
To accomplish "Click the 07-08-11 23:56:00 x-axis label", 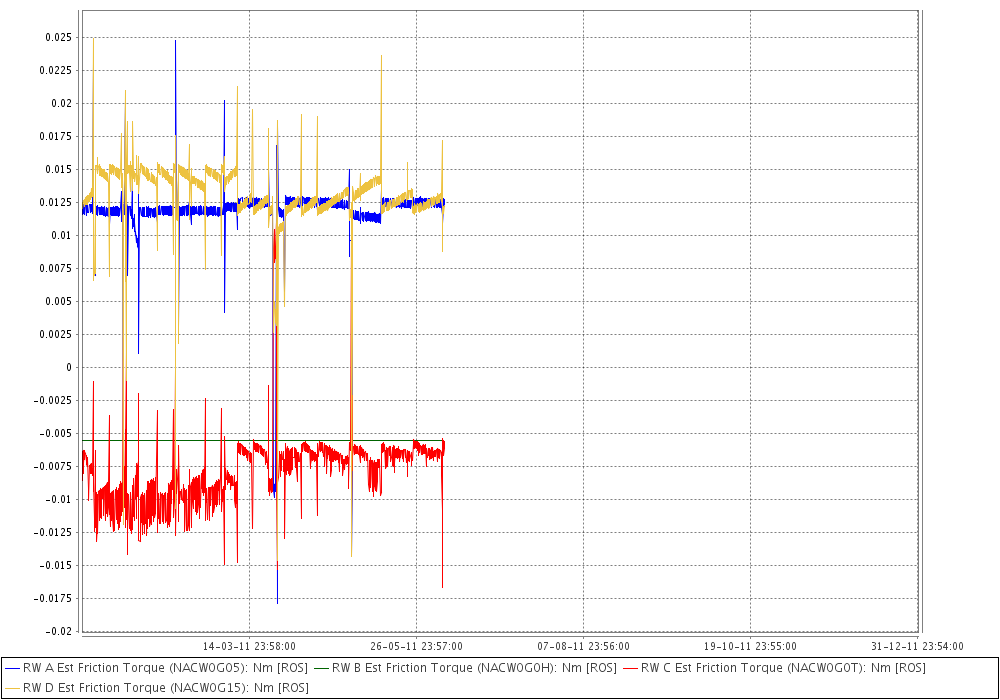I will tap(584, 646).
